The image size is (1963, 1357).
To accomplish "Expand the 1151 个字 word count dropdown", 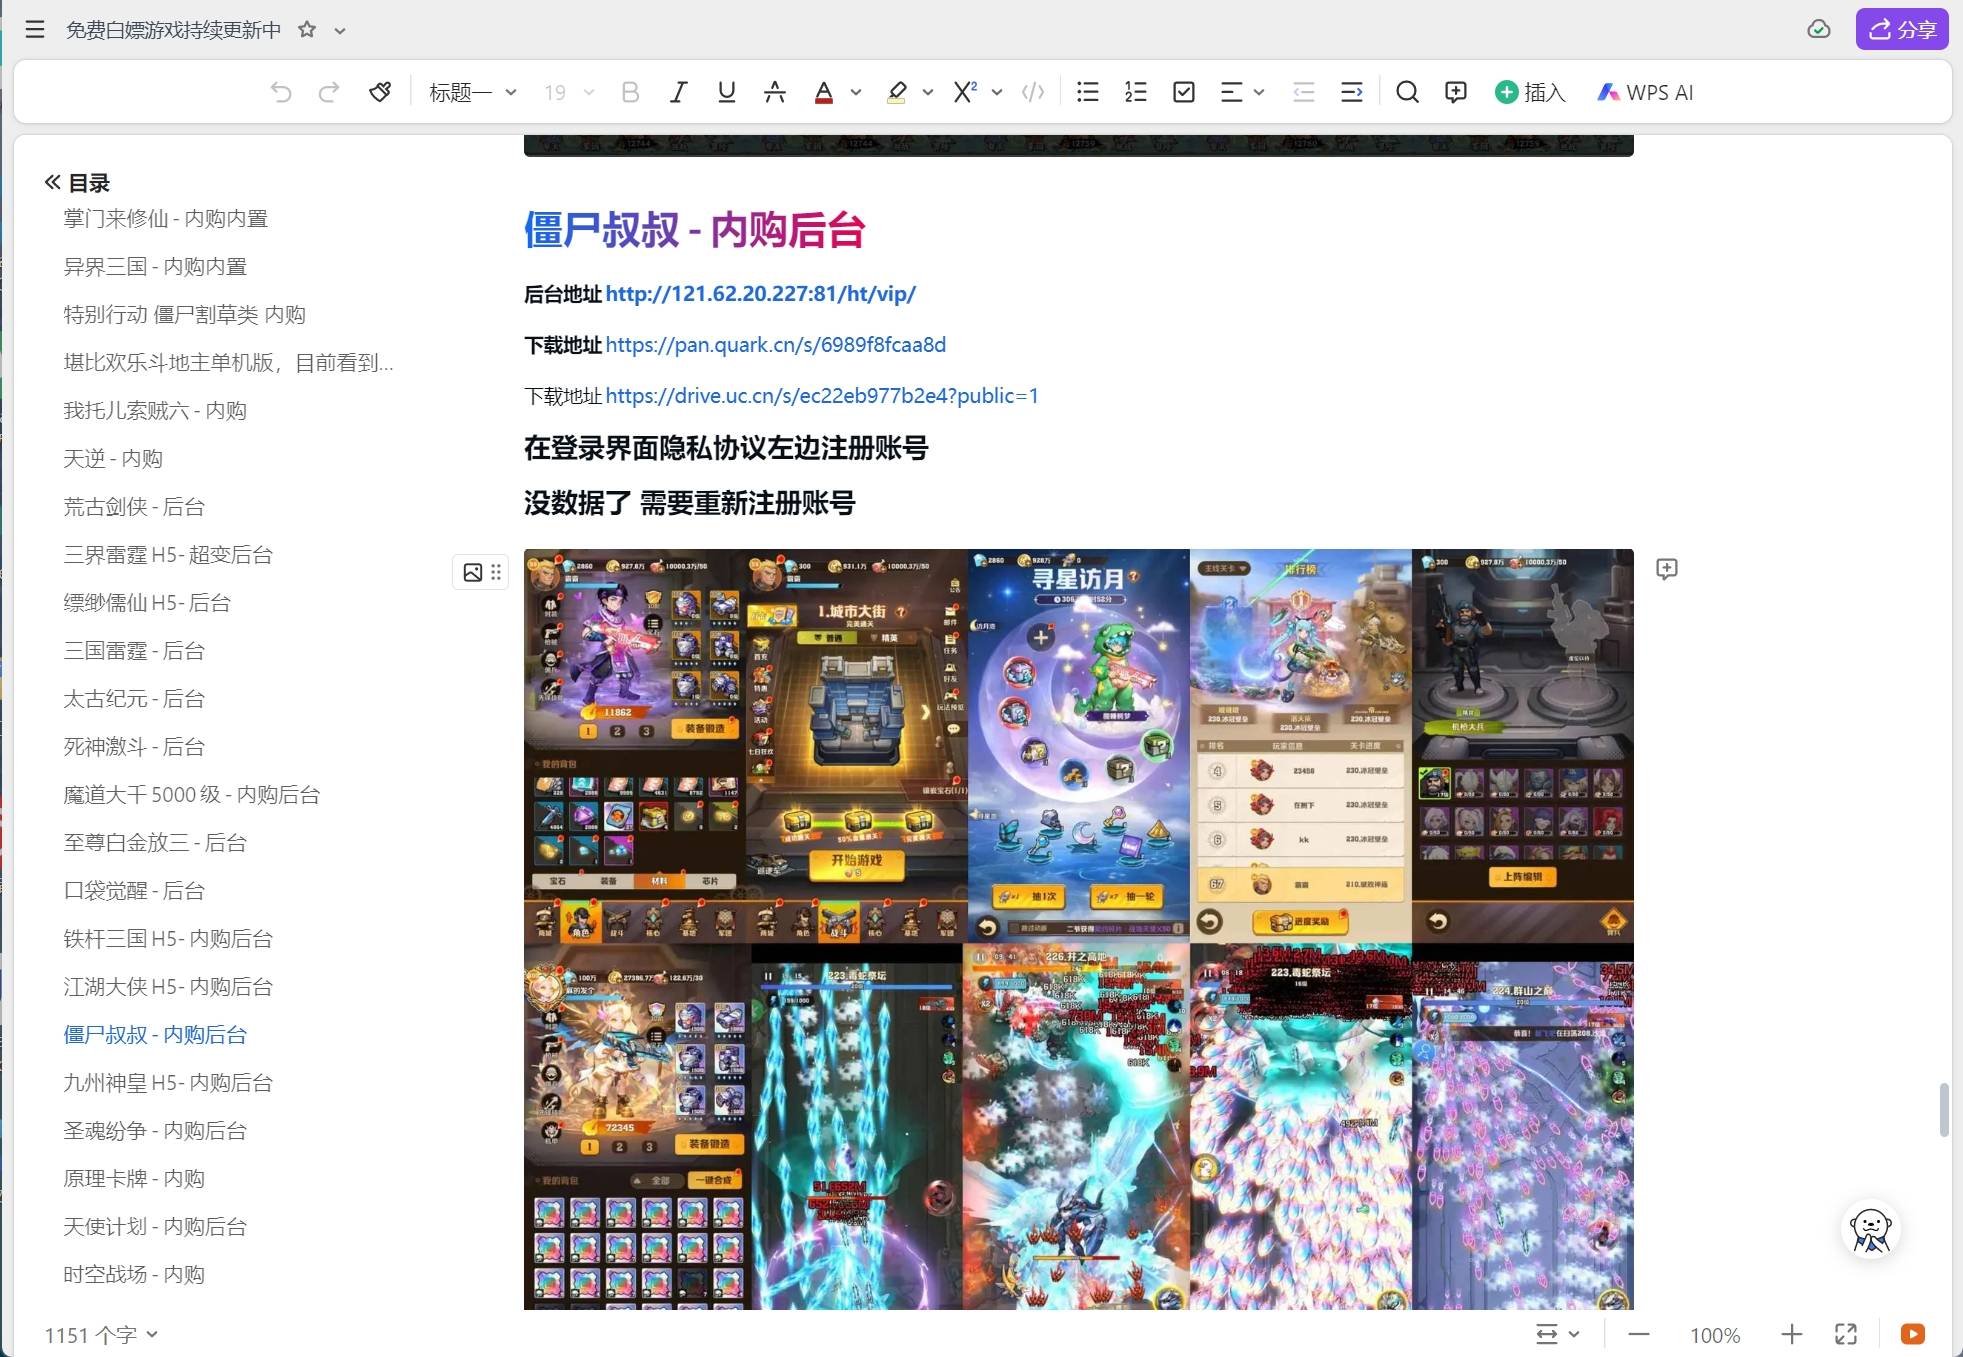I will point(100,1335).
